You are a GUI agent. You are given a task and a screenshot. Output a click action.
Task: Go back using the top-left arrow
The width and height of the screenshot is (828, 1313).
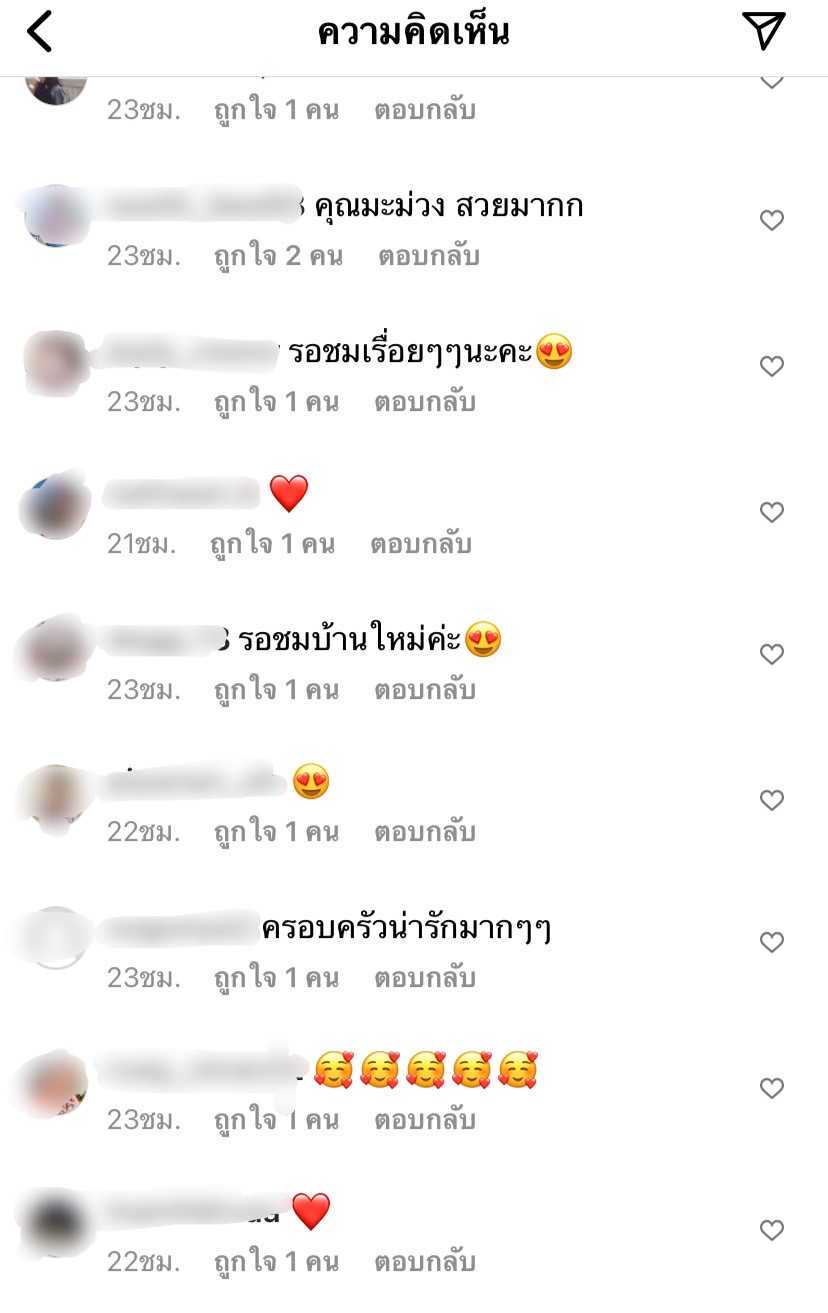(39, 32)
